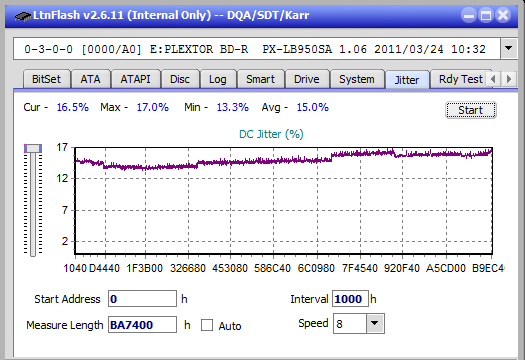Click the Interval field with 1000
The width and height of the screenshot is (525, 360).
click(350, 299)
